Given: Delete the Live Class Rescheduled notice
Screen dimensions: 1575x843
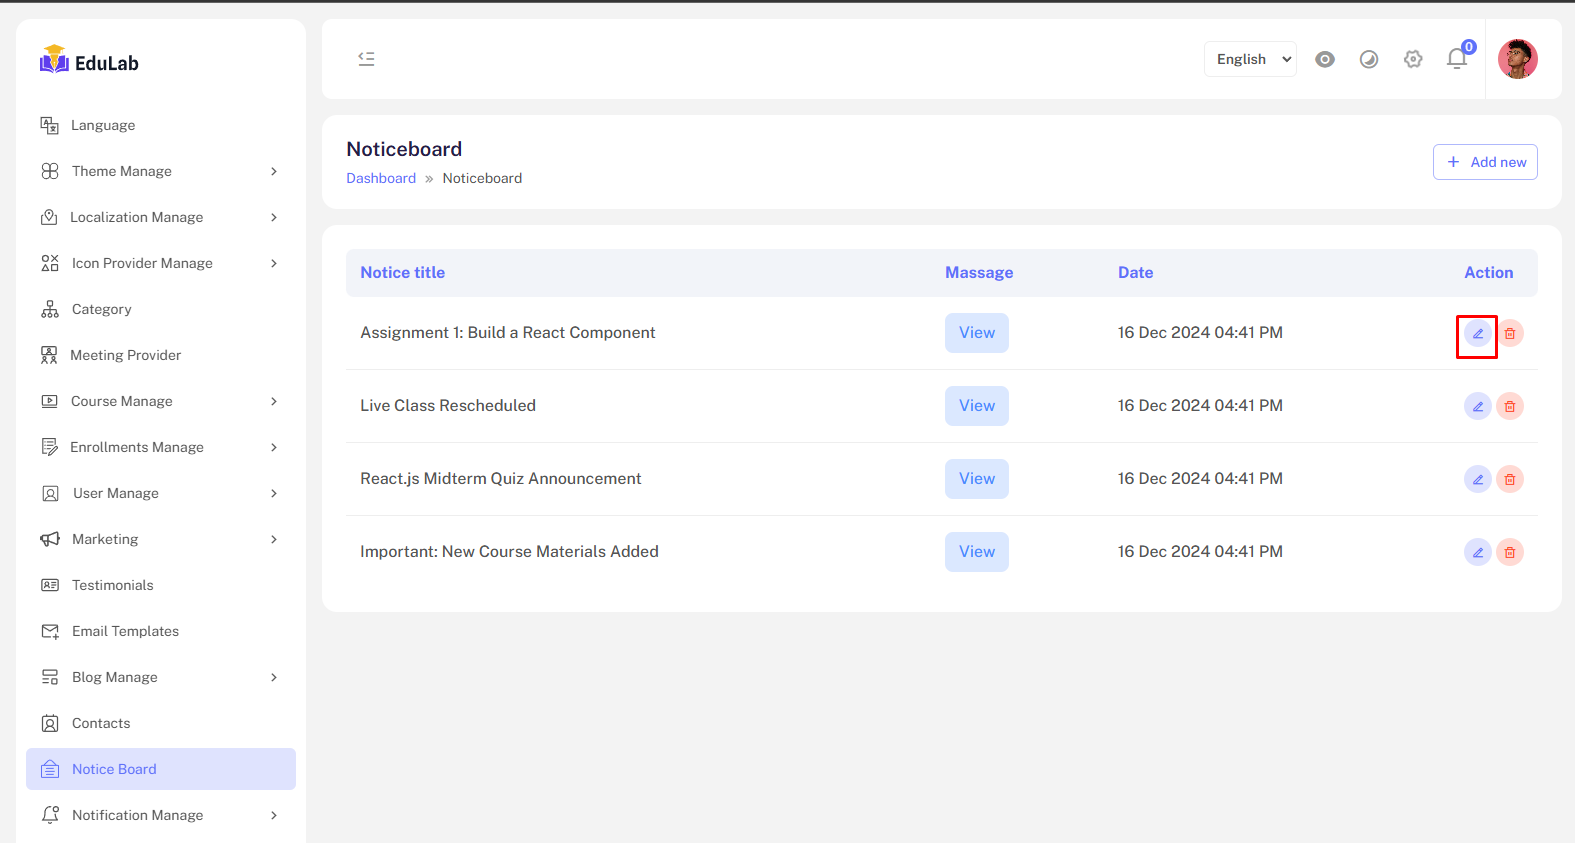Looking at the screenshot, I should [x=1510, y=406].
